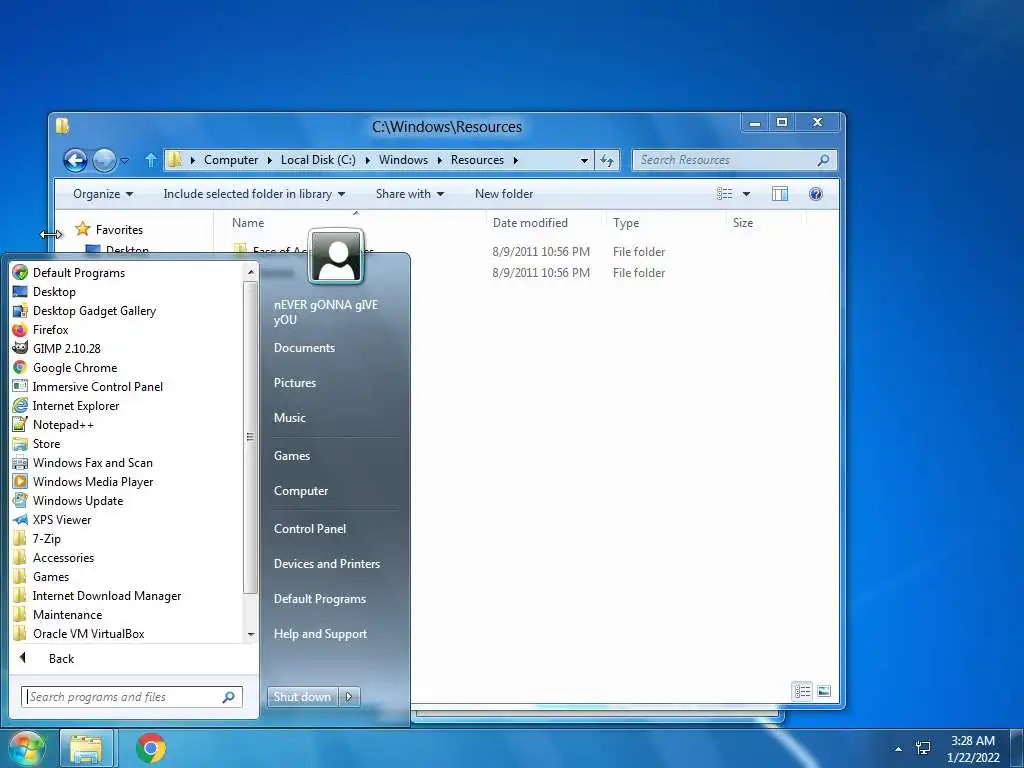Switch to large icons view button
1024x768 pixels.
click(x=824, y=691)
